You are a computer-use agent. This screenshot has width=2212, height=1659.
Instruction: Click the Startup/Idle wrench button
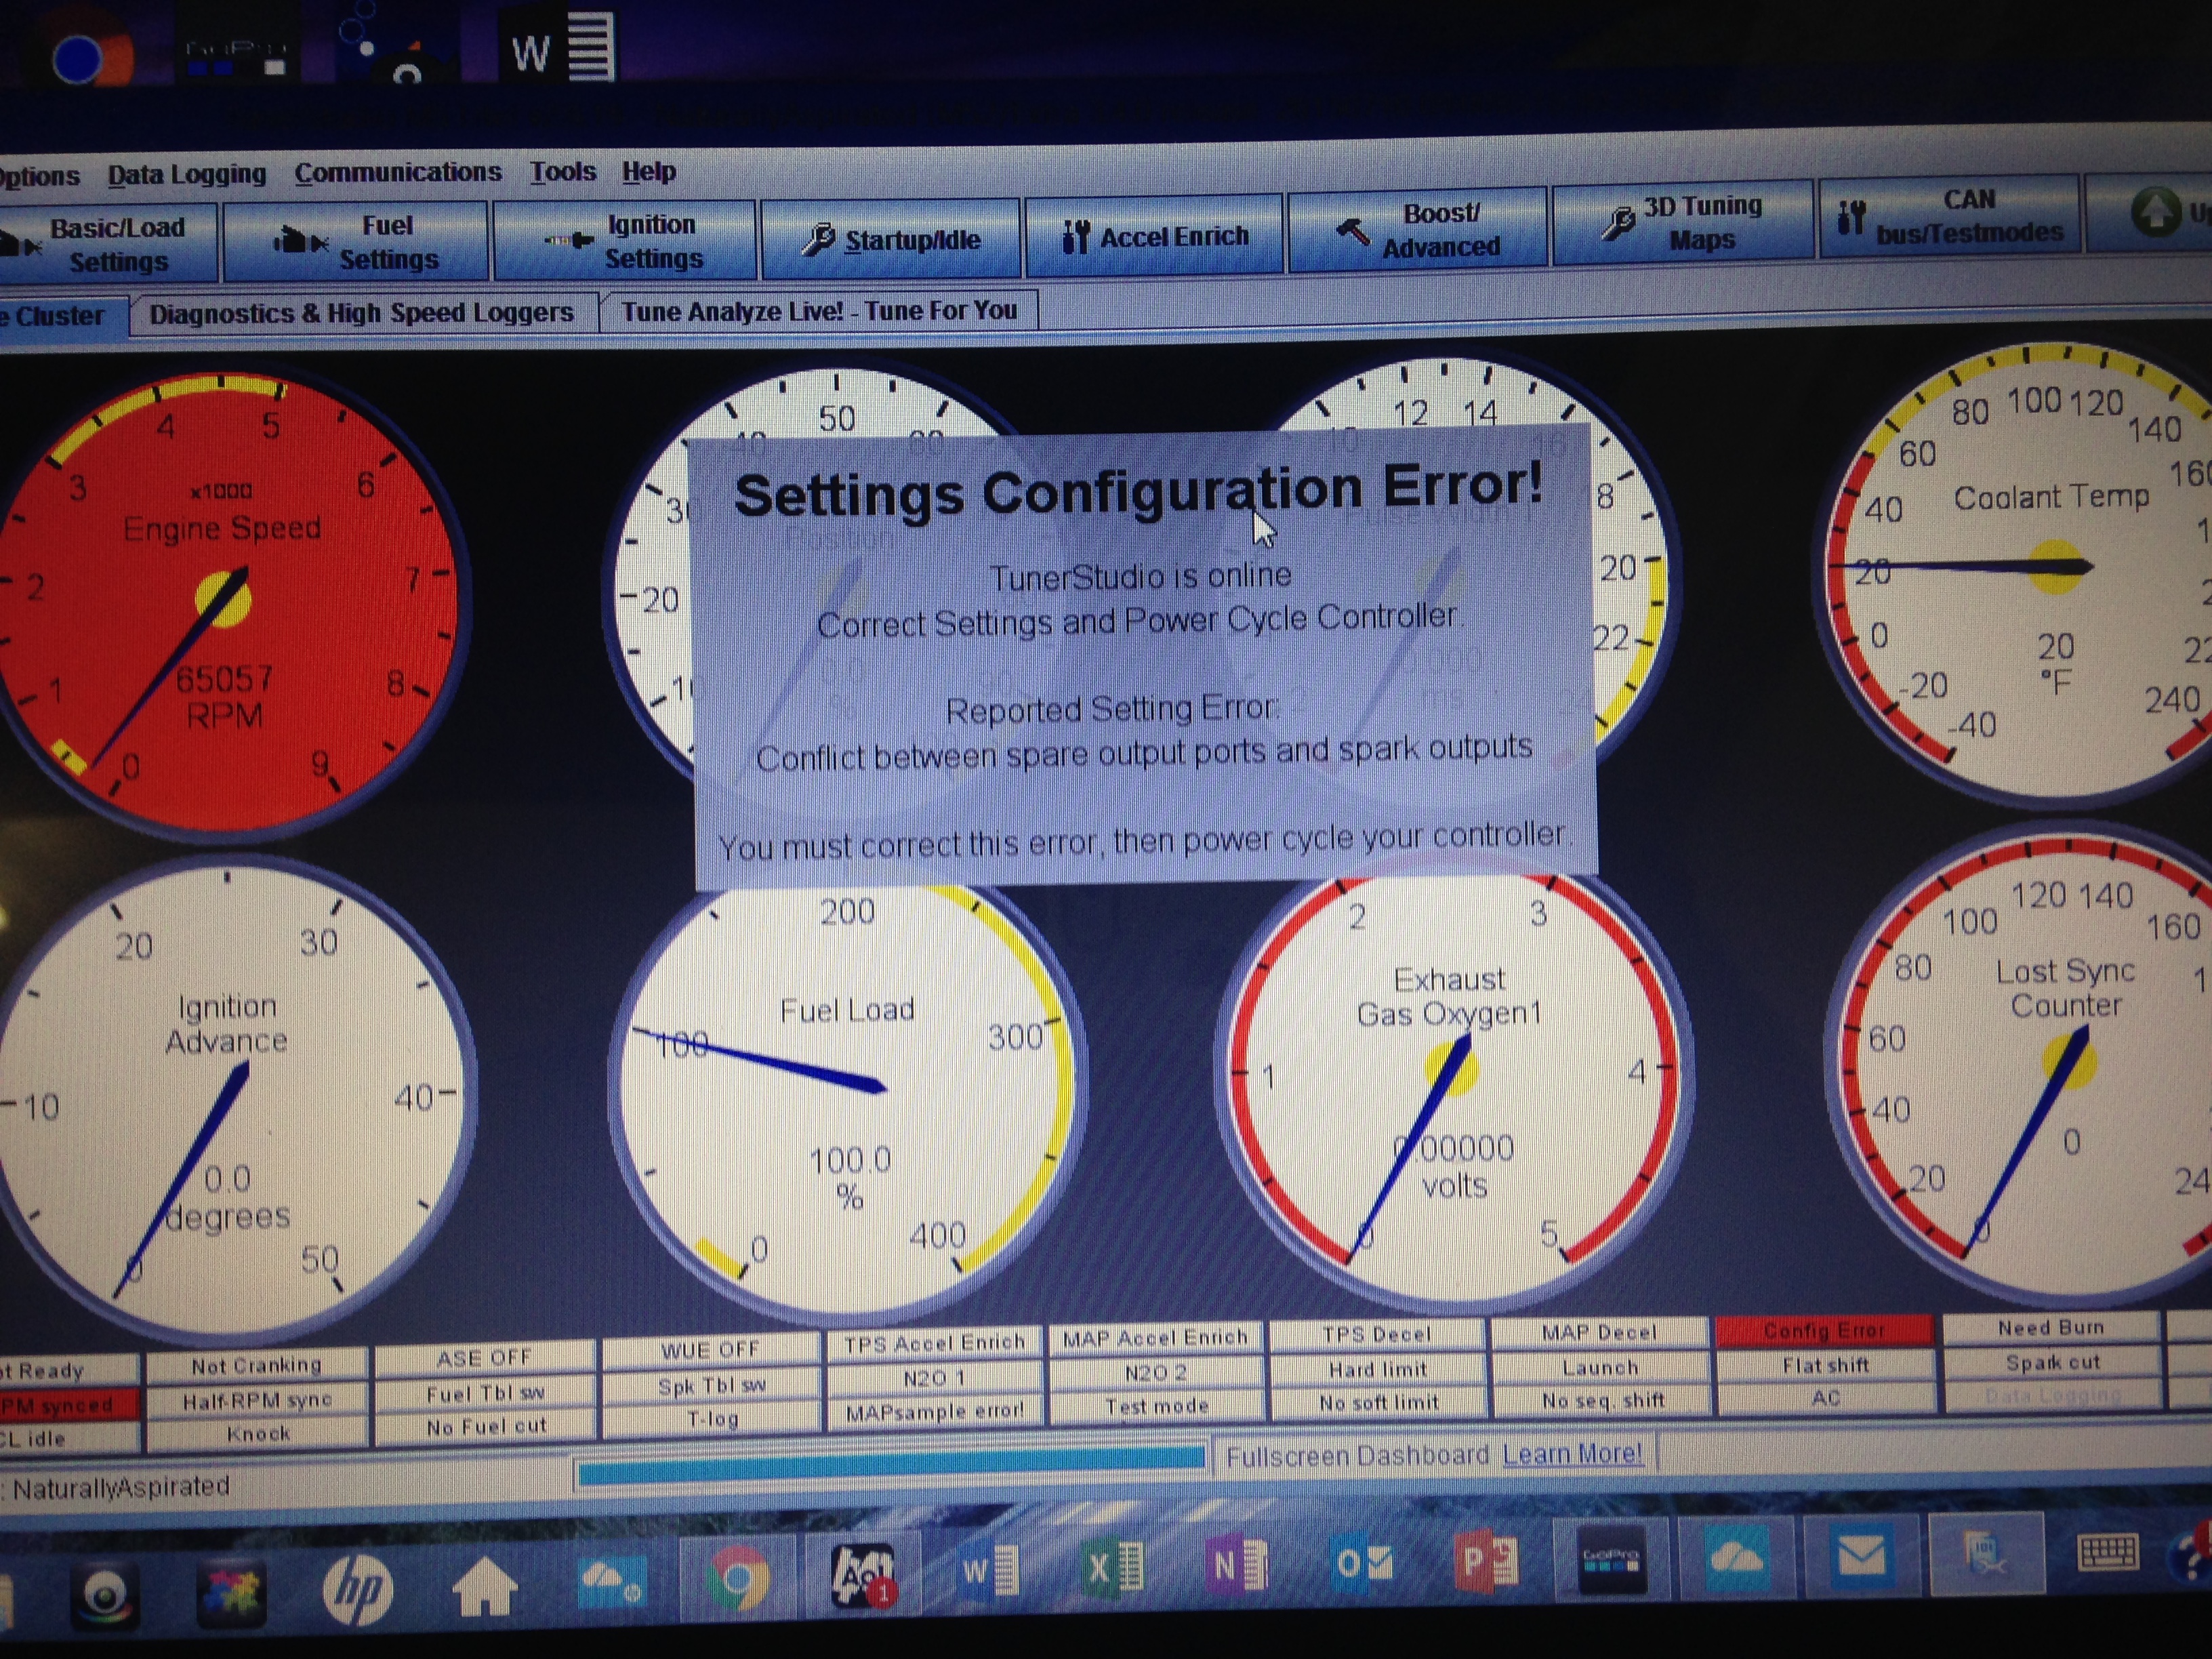click(891, 239)
